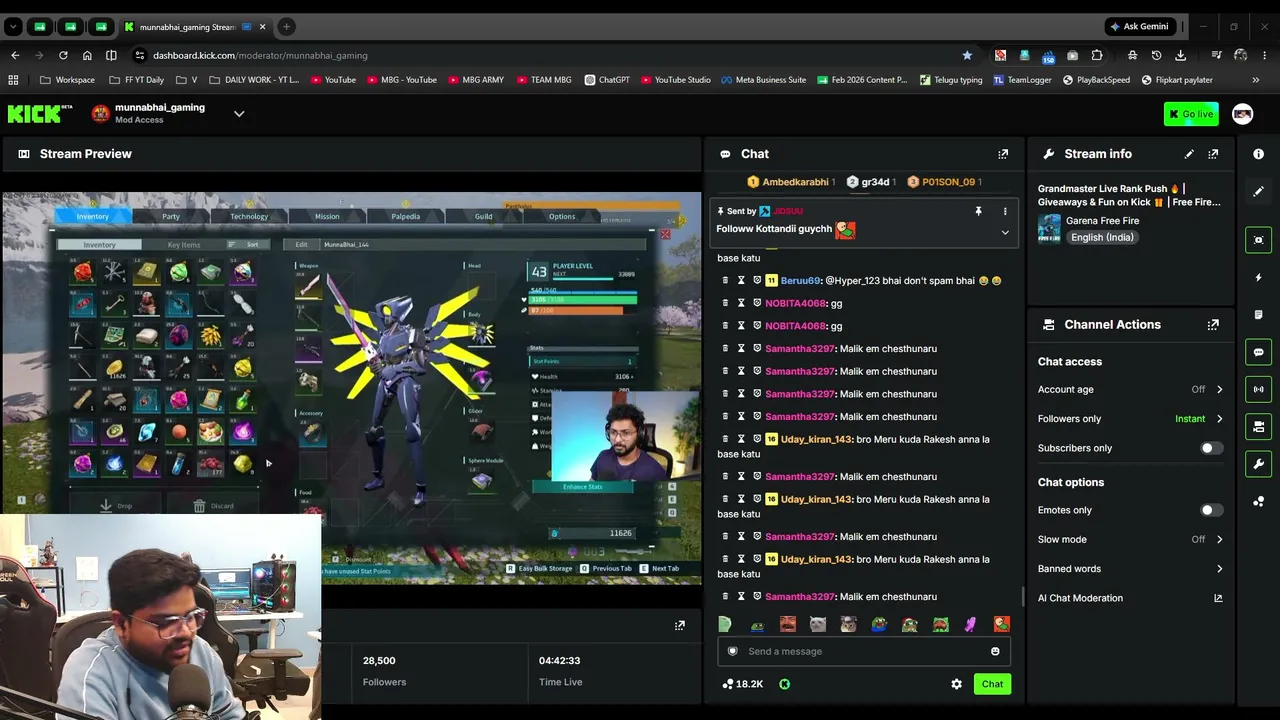Open the YouTube Studio bookmark
The width and height of the screenshot is (1280, 720).
(675, 80)
